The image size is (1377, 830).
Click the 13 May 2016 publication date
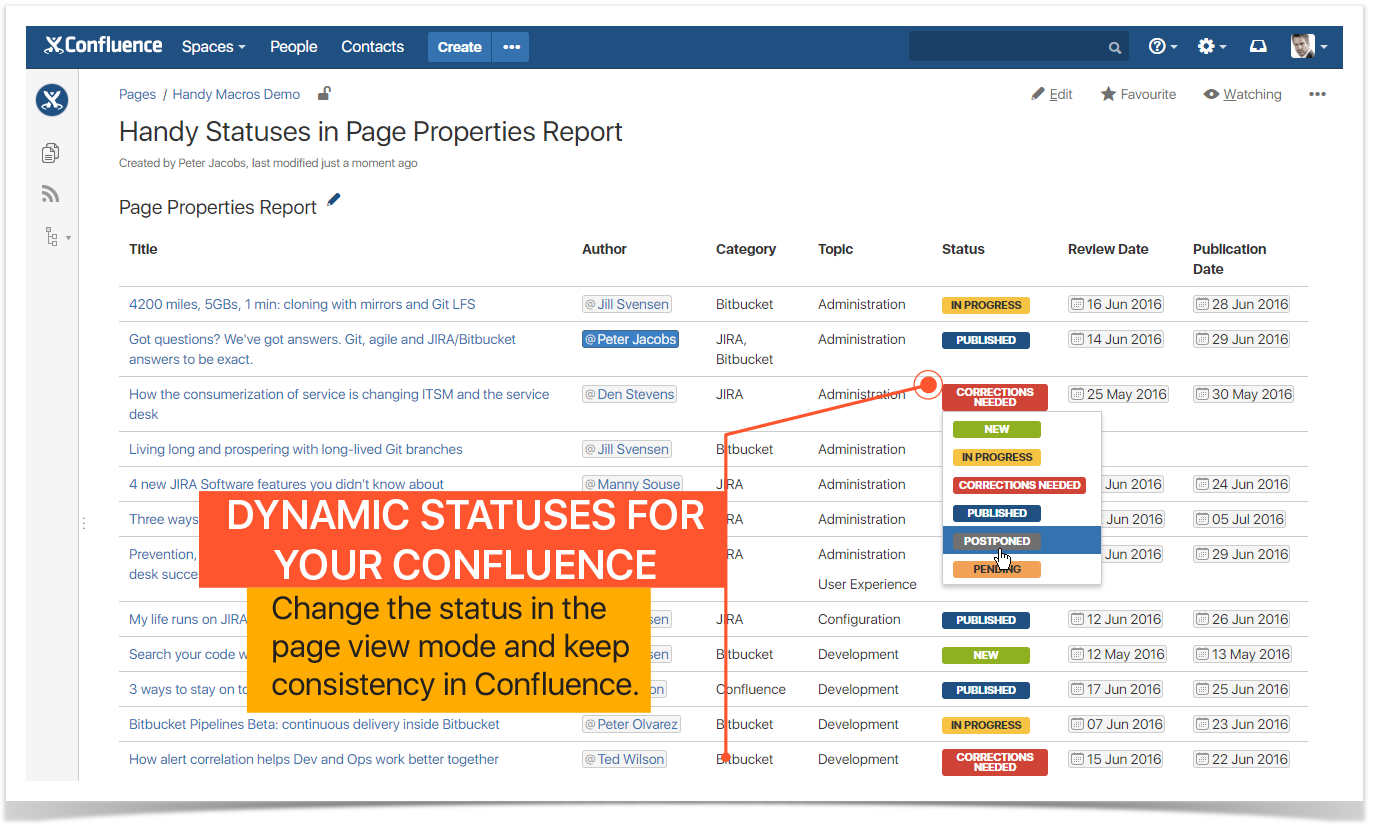[1242, 654]
